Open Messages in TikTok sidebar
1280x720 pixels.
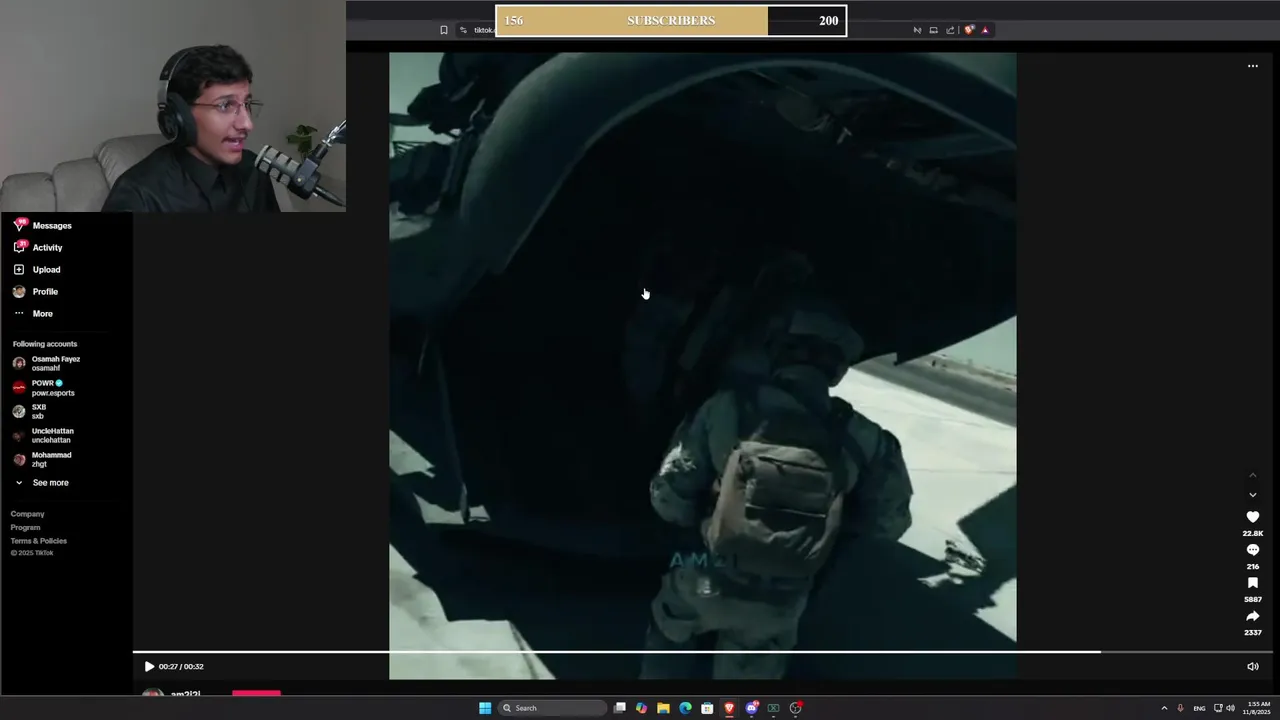point(42,226)
